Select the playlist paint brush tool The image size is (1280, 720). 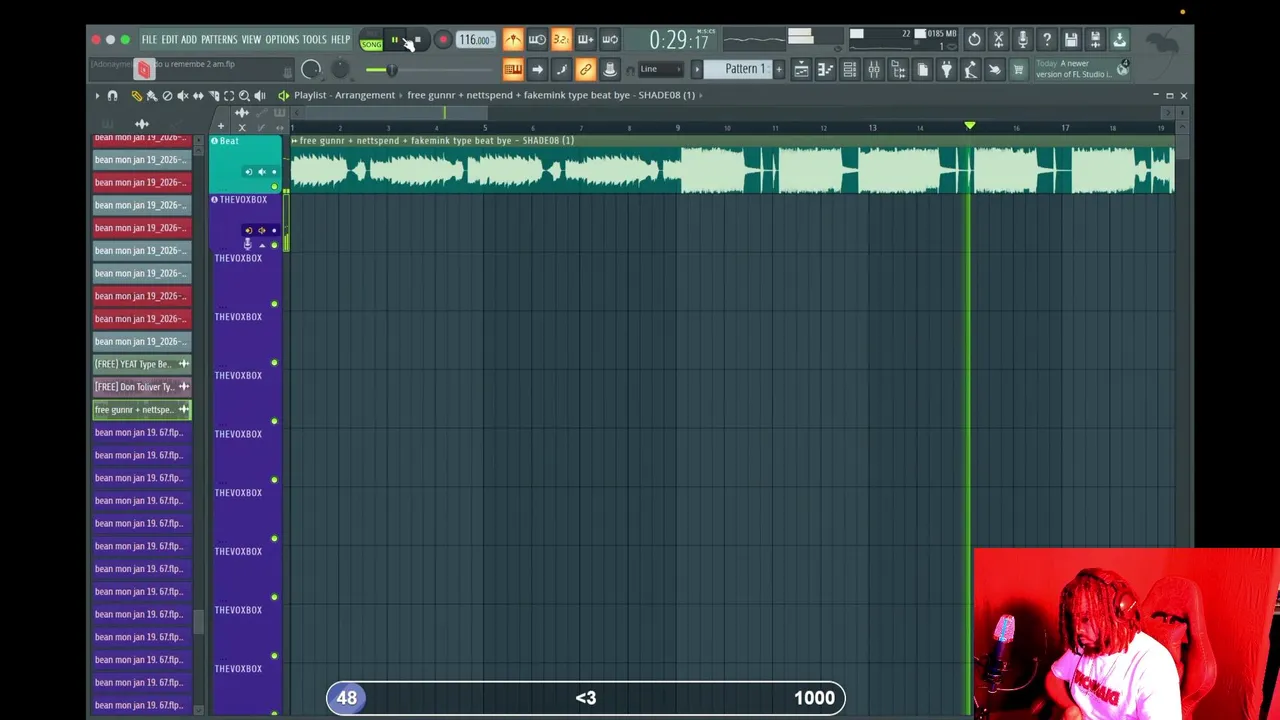coord(152,96)
